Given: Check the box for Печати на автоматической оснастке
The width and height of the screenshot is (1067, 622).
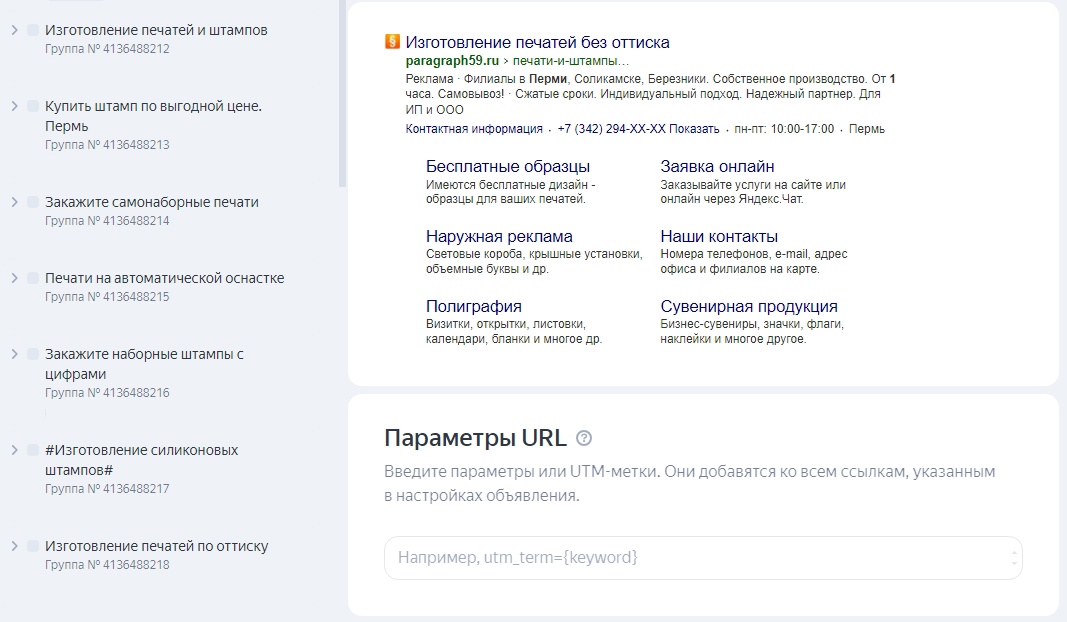Looking at the screenshot, I should (33, 278).
